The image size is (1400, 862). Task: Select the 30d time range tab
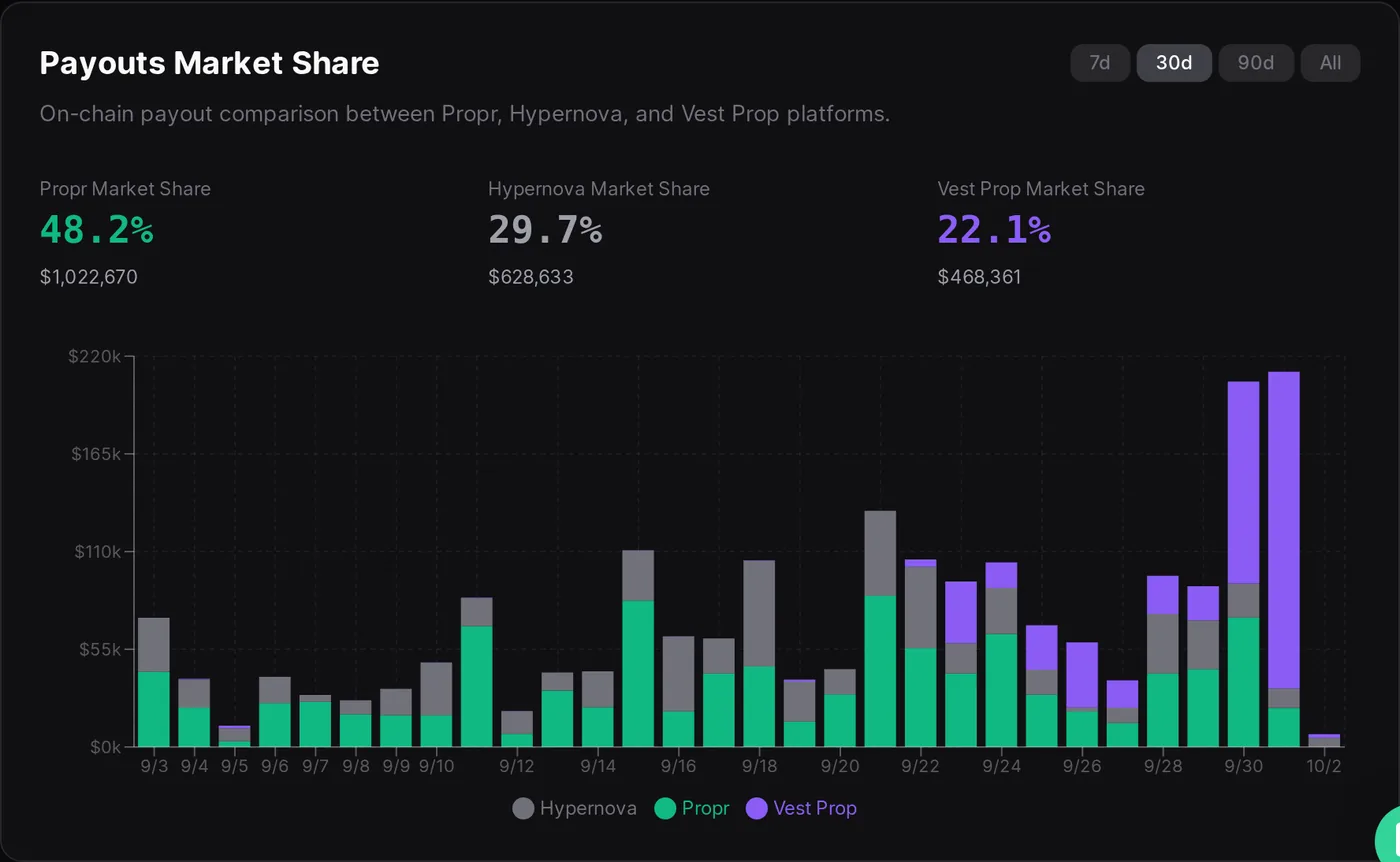pos(1174,63)
